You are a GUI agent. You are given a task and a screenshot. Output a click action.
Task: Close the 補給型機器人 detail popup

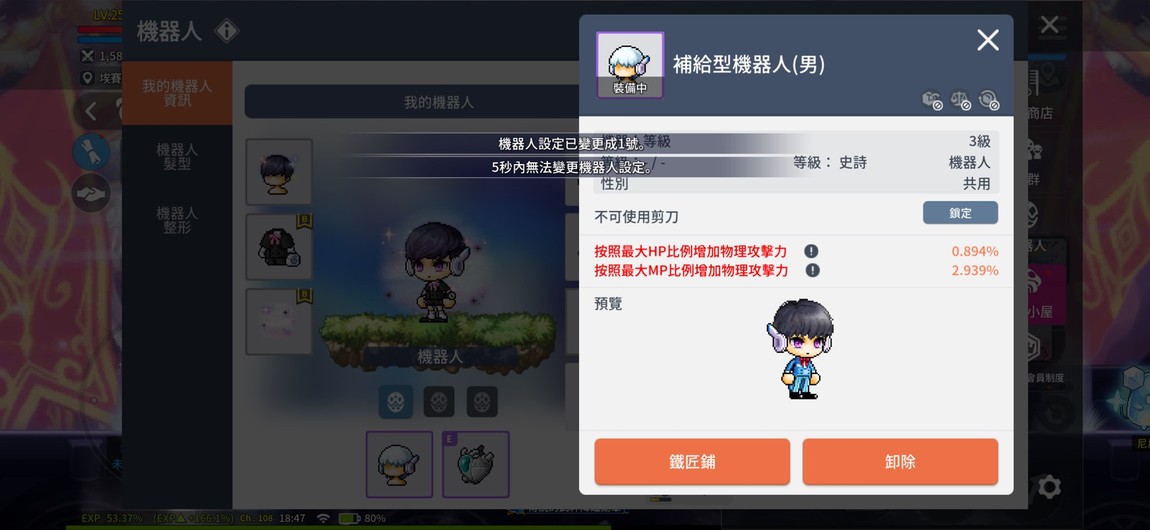[x=988, y=40]
